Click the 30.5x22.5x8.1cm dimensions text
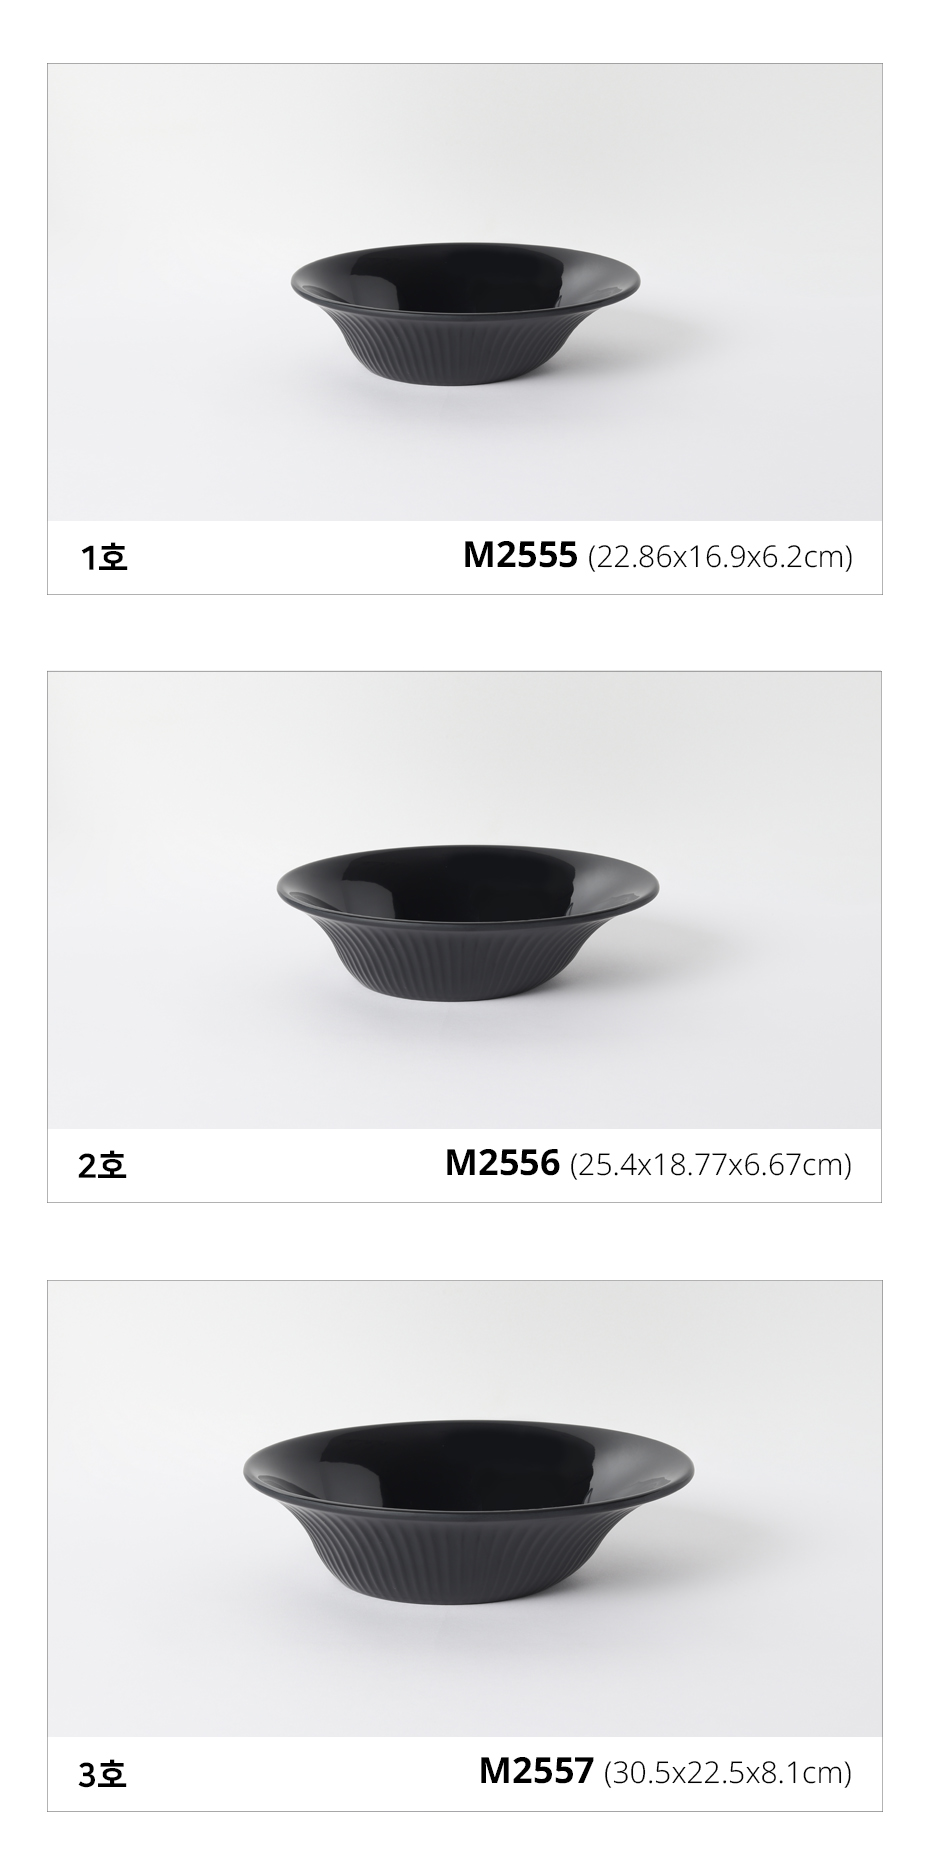The width and height of the screenshot is (930, 1856). [728, 1773]
